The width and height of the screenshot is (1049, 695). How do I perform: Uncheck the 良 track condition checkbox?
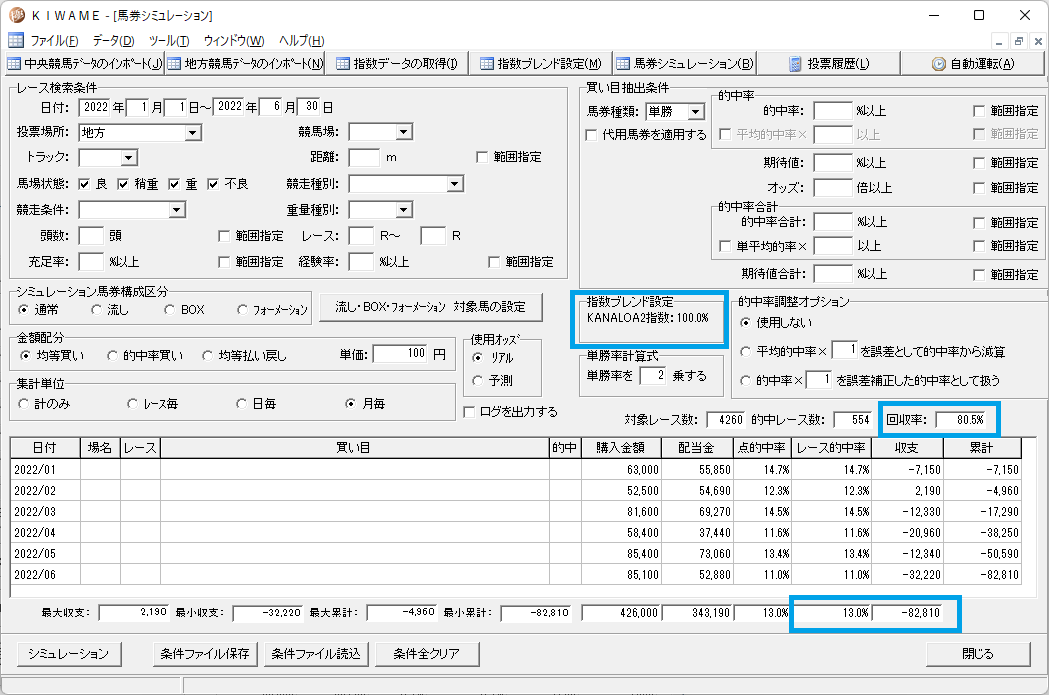click(84, 184)
